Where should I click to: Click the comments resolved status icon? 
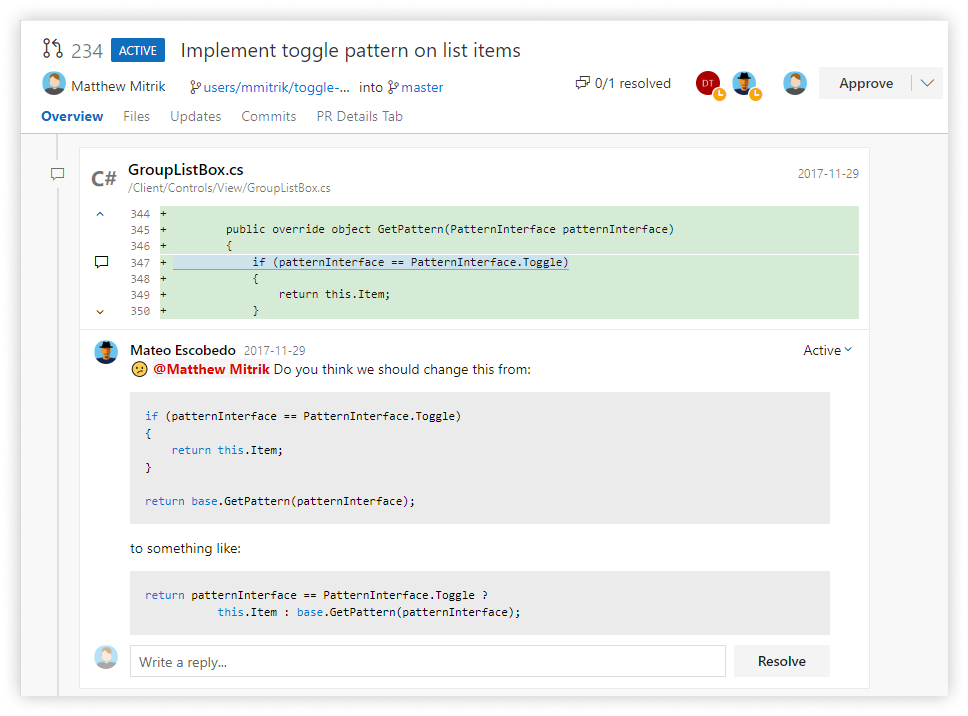point(583,83)
